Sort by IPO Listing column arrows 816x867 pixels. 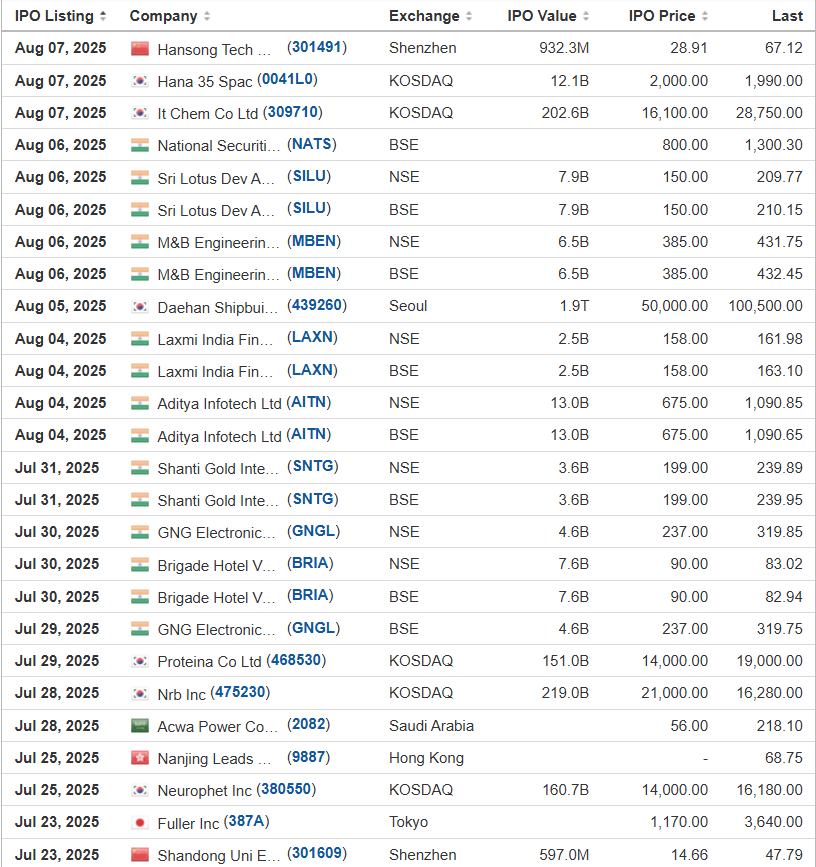103,16
